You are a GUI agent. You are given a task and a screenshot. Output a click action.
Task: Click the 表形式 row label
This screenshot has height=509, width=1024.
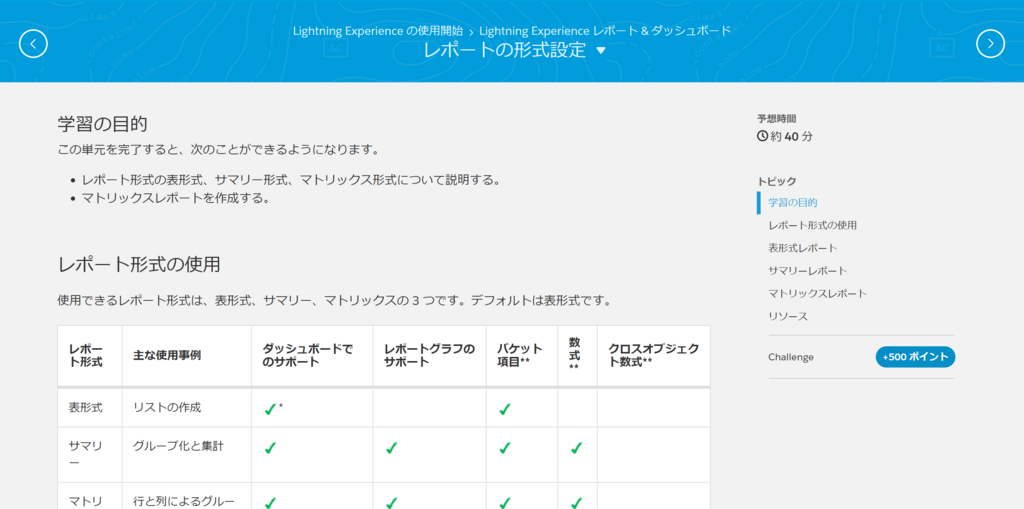[x=86, y=407]
